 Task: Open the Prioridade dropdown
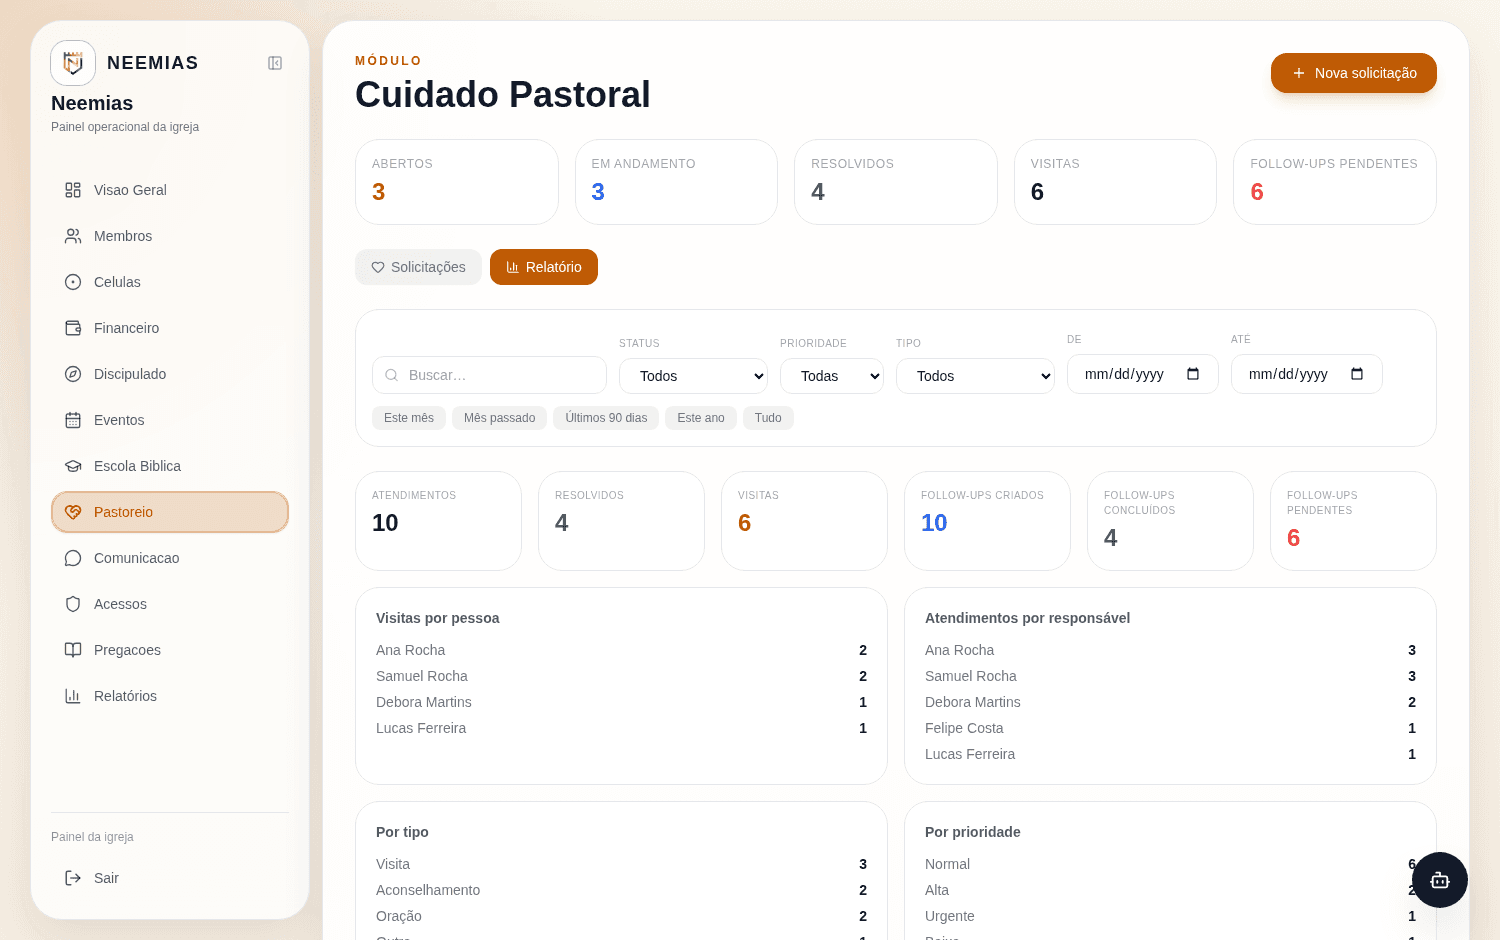(x=832, y=376)
